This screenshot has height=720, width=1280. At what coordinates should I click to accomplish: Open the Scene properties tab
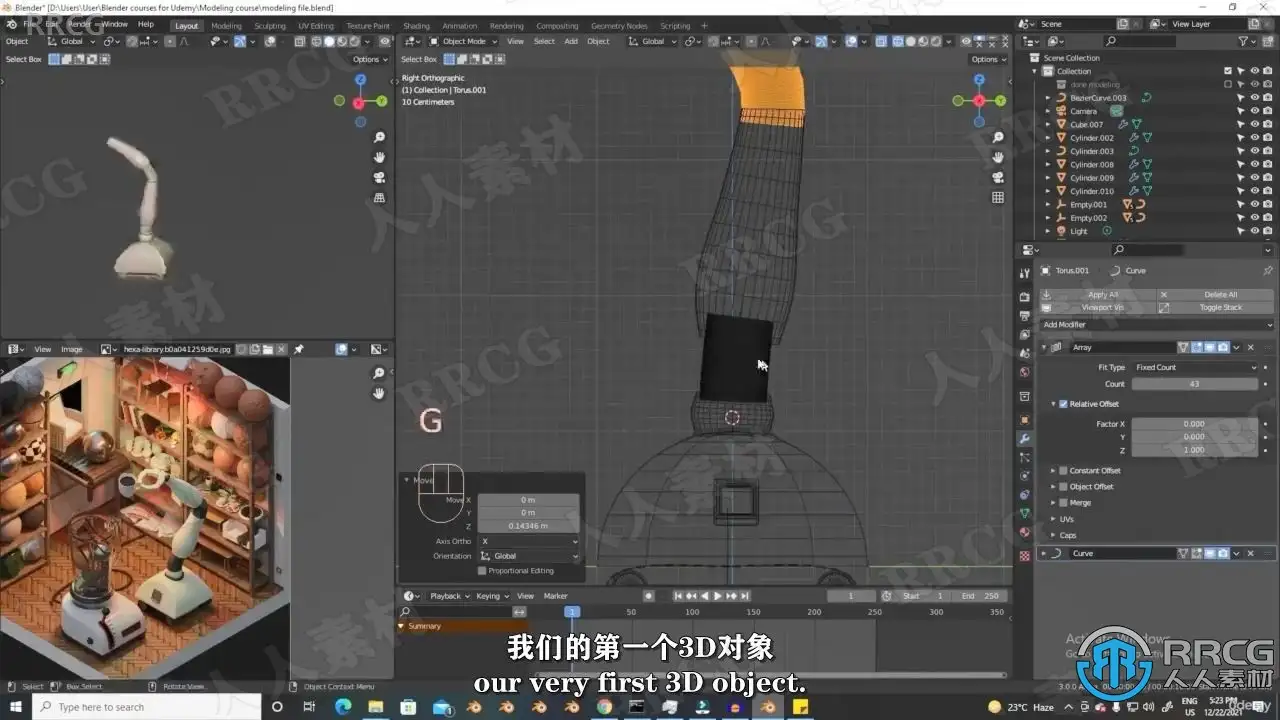click(x=1024, y=353)
